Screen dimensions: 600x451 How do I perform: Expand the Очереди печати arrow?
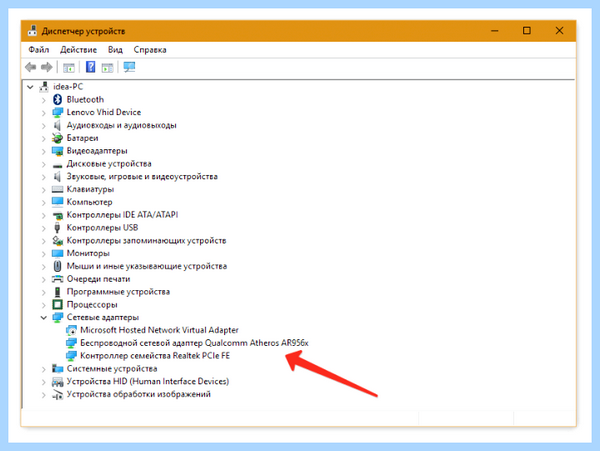coord(44,280)
